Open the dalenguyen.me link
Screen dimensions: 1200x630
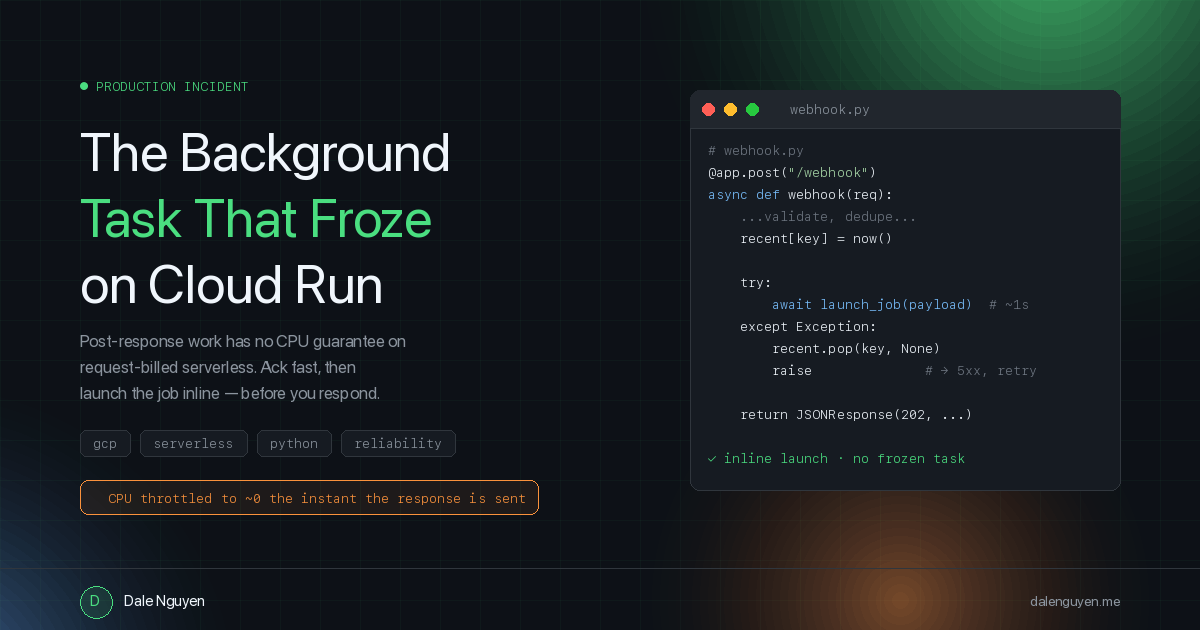[1075, 601]
